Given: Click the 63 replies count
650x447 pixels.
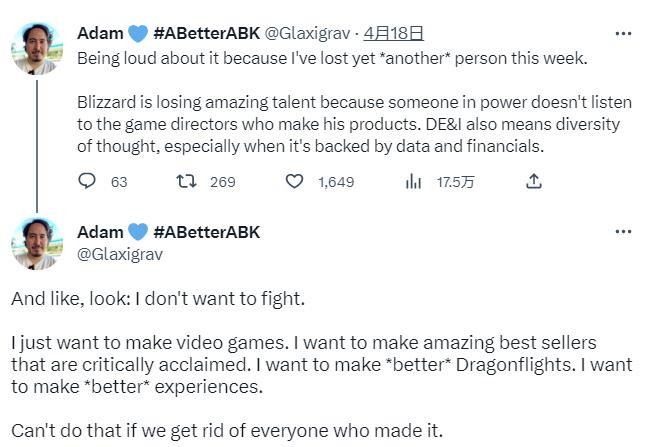Looking at the screenshot, I should click(x=119, y=182).
